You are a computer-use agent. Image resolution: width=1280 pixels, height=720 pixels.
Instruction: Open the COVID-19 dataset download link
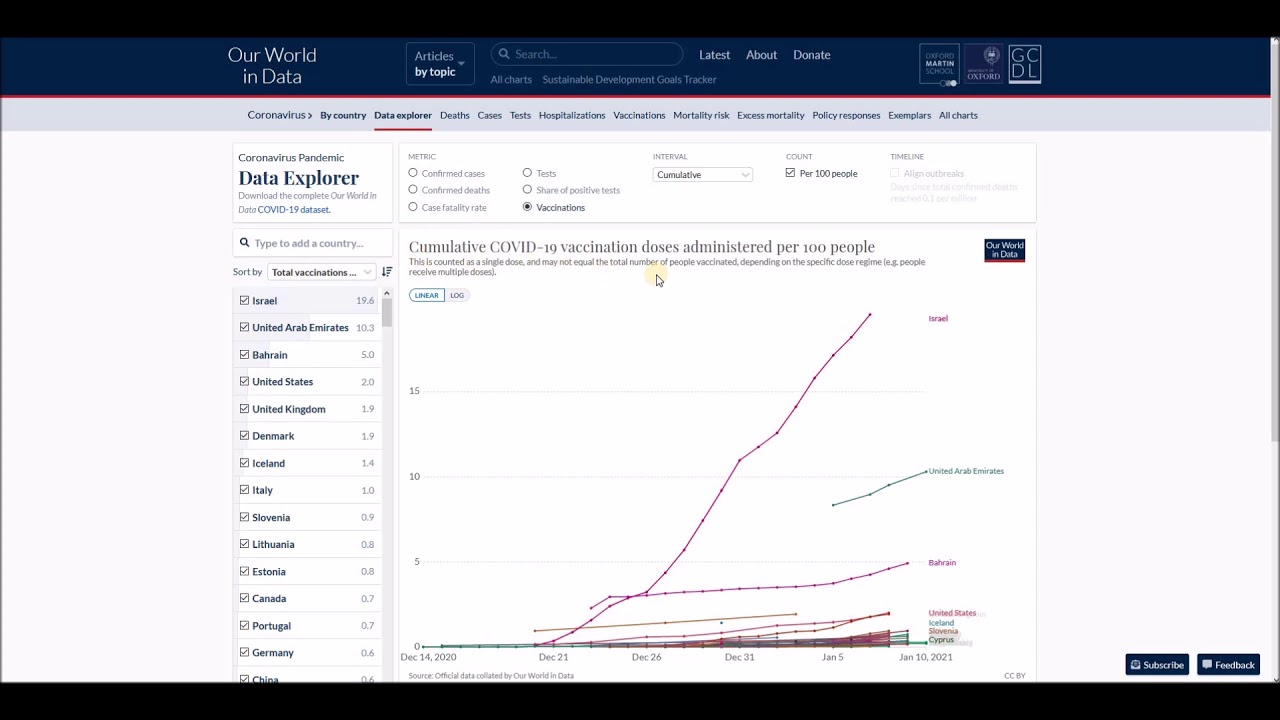(293, 210)
